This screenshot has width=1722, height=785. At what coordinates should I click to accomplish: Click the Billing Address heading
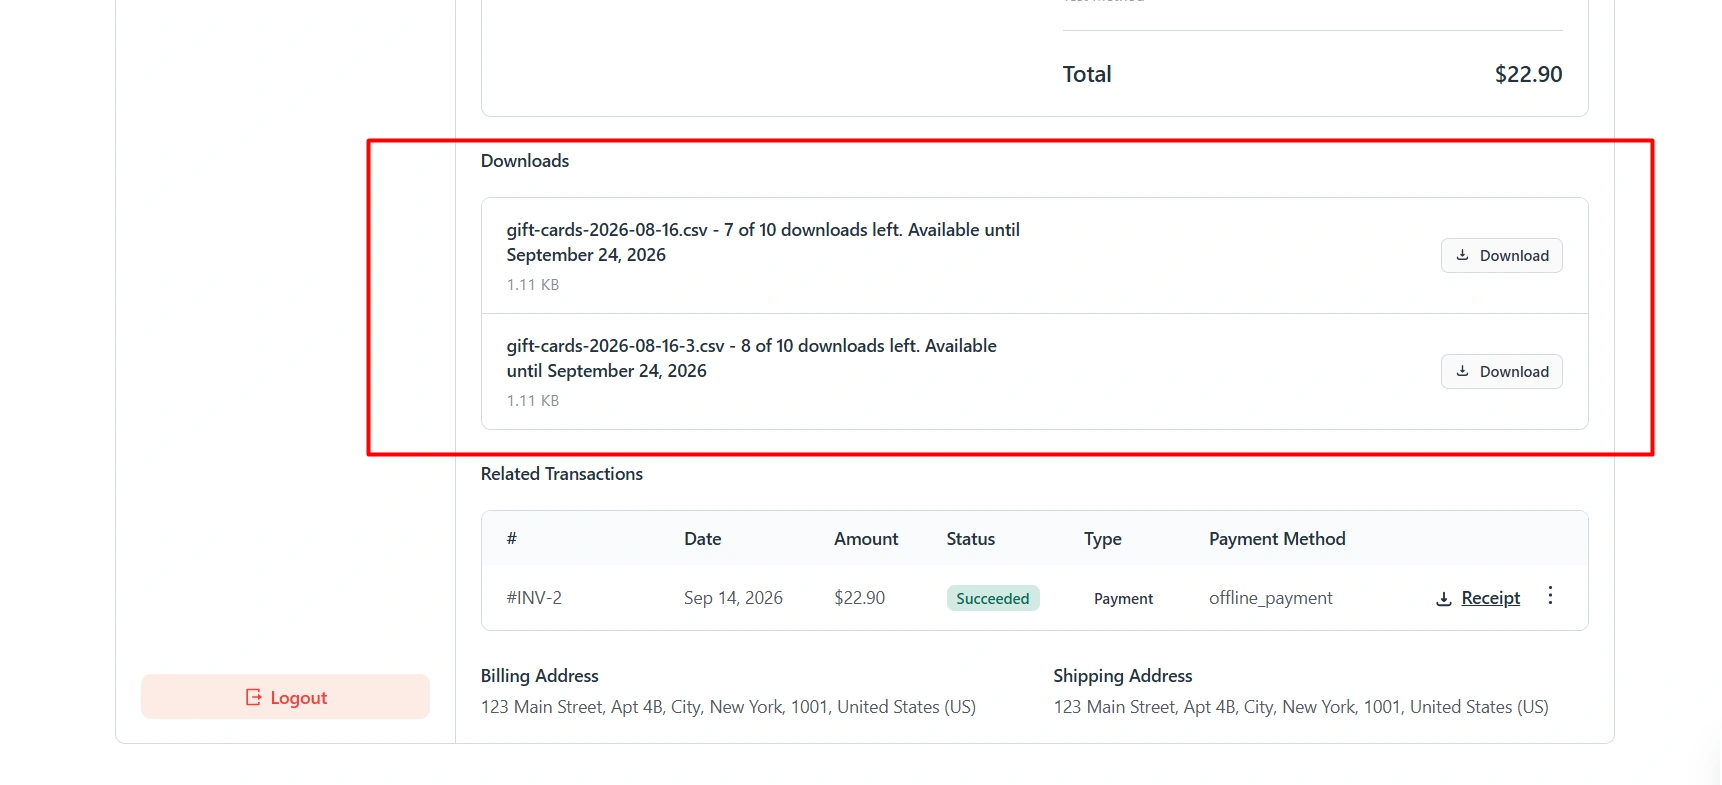(x=540, y=676)
